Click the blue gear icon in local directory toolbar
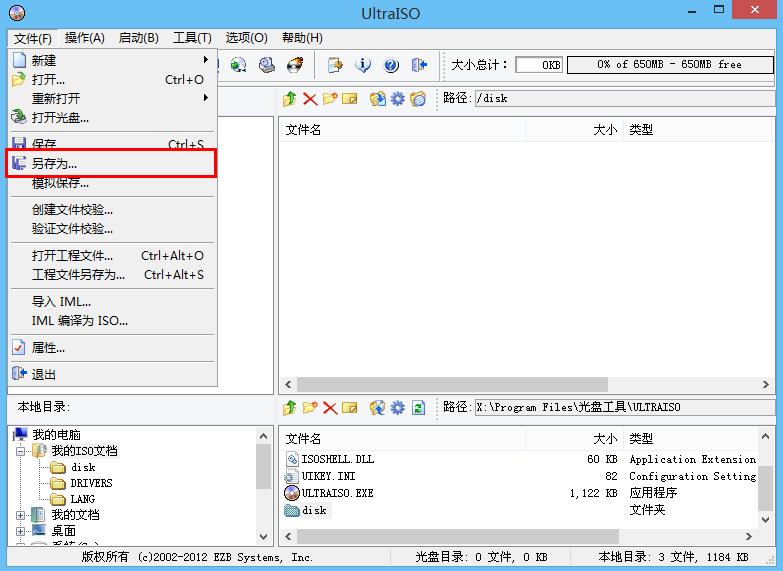Image resolution: width=783 pixels, height=571 pixels. tap(397, 408)
